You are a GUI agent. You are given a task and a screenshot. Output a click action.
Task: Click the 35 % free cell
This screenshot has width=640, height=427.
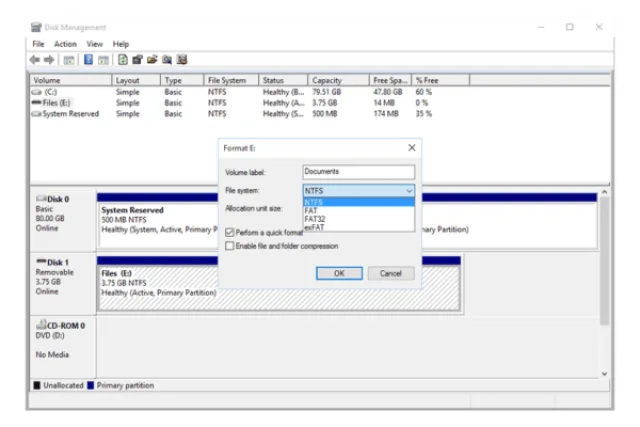[424, 114]
